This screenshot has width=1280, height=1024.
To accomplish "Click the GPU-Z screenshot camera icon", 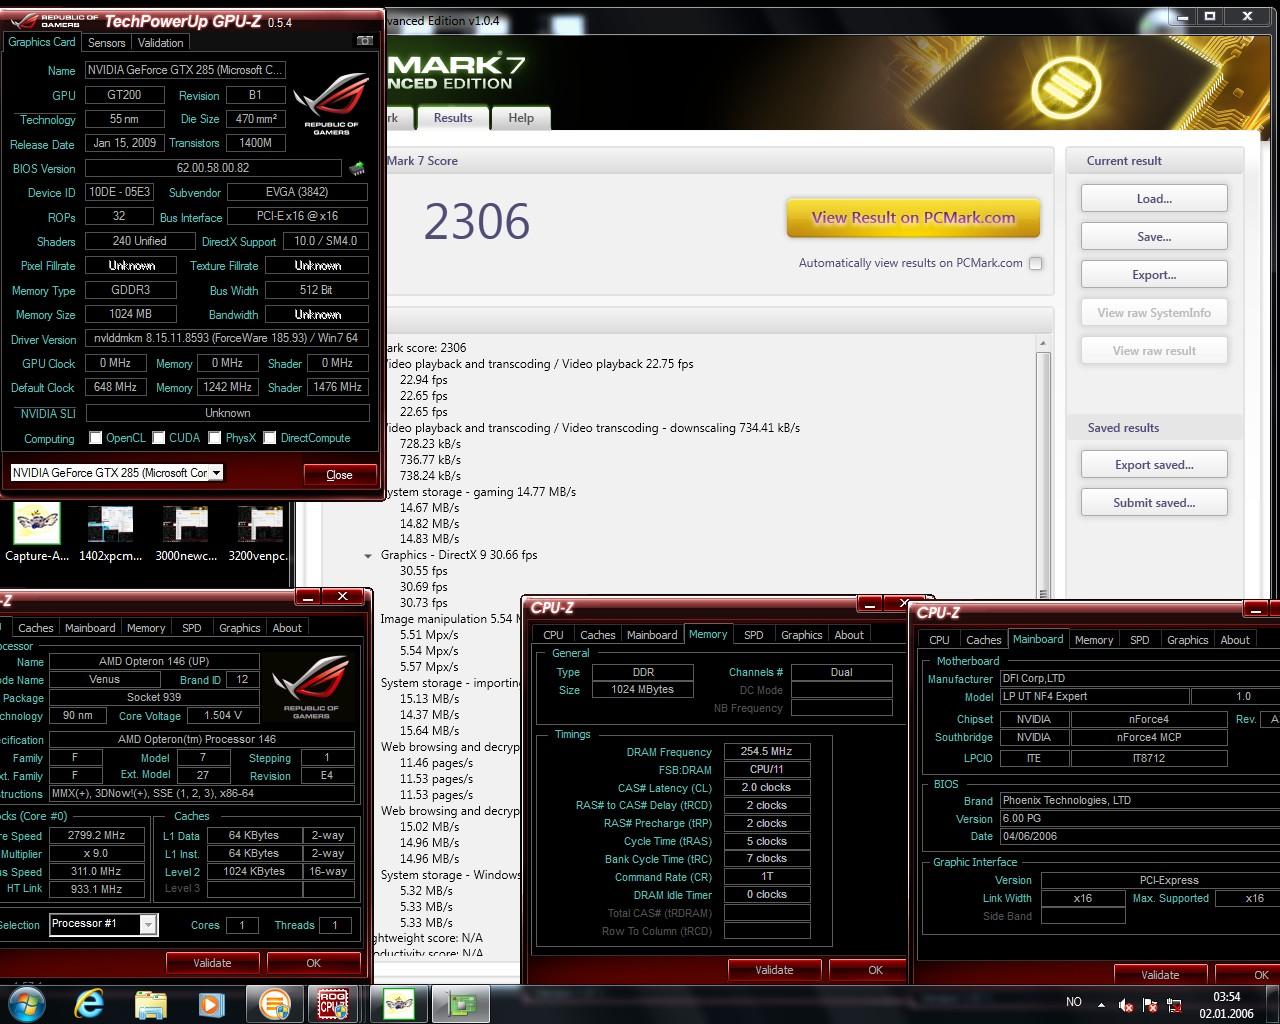I will 365,41.
